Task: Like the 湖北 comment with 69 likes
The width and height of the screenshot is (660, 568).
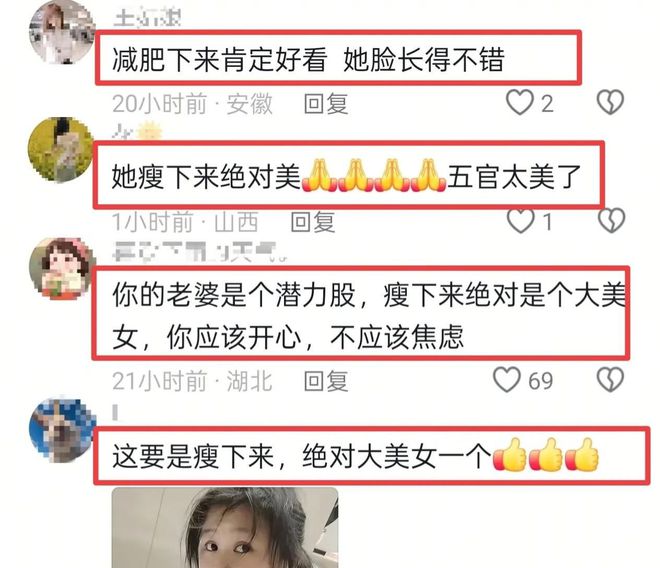Action: pyautogui.click(x=507, y=380)
